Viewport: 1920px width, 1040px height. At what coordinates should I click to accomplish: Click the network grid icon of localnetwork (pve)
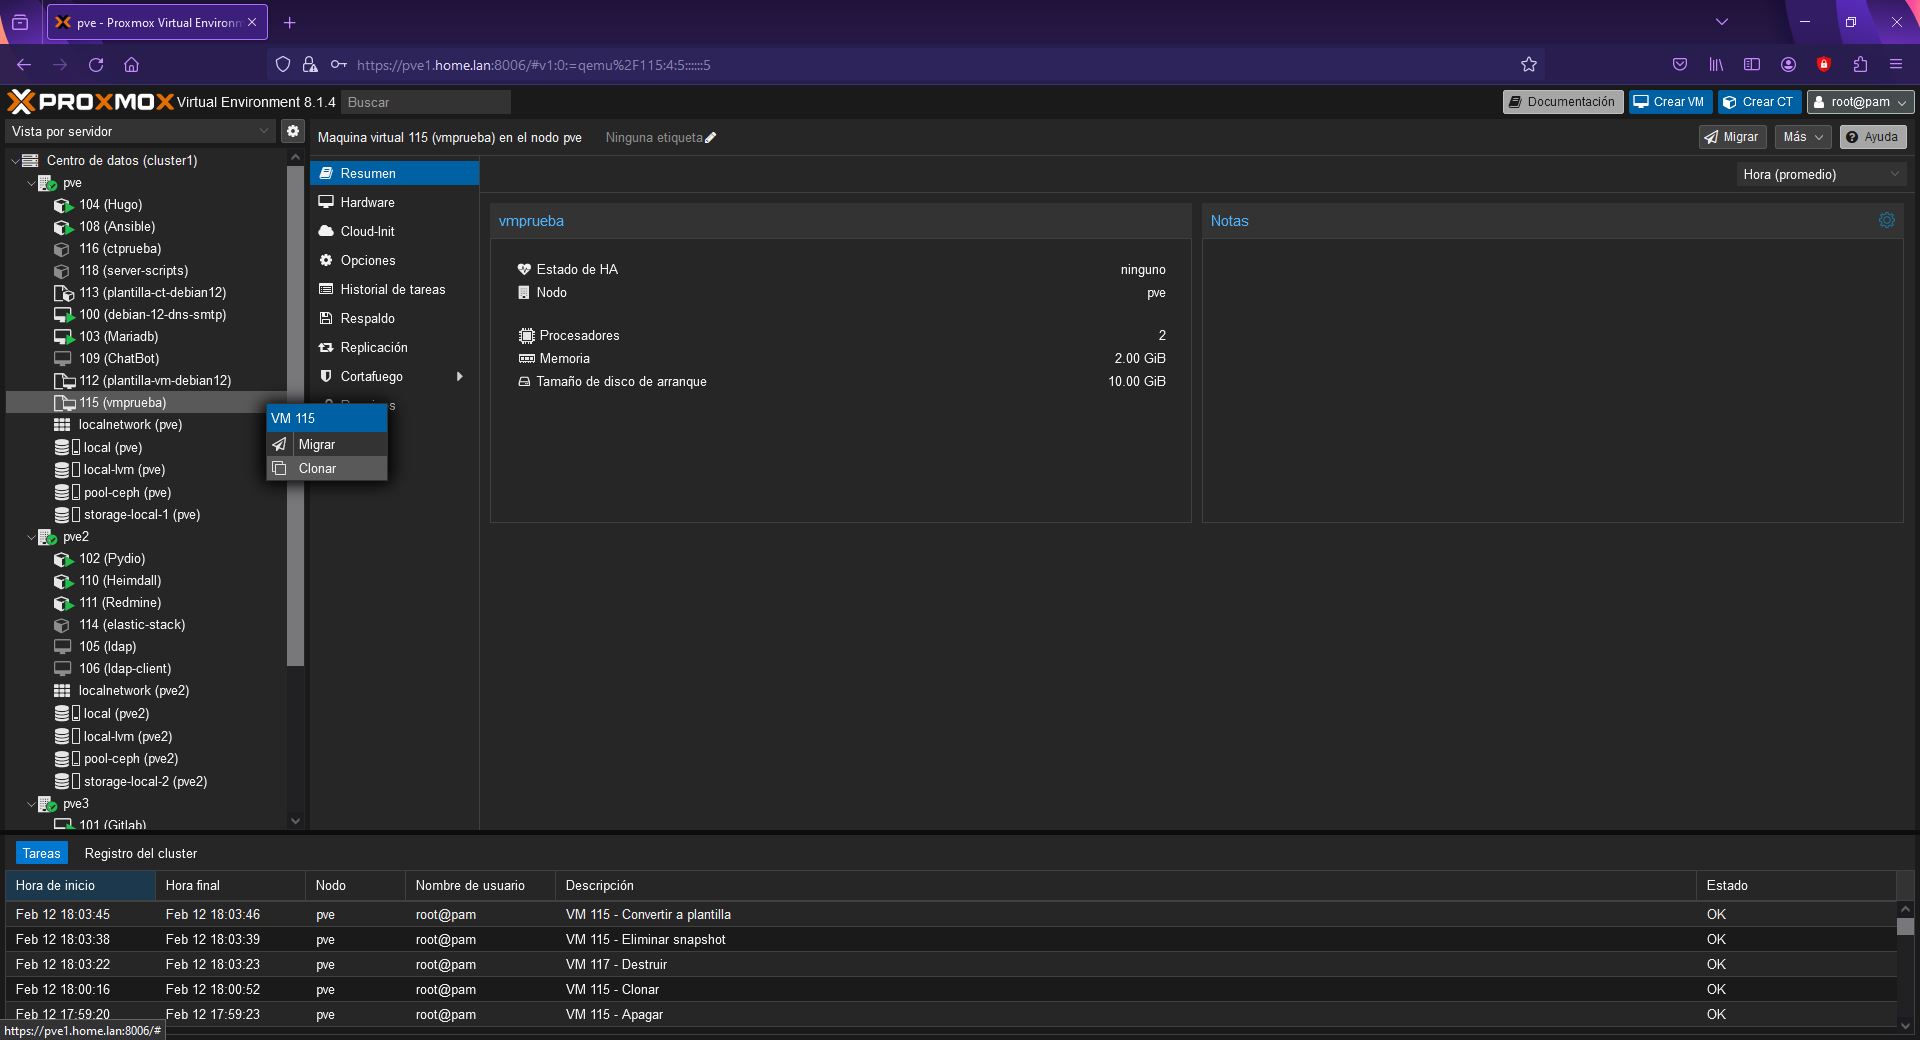coord(62,425)
